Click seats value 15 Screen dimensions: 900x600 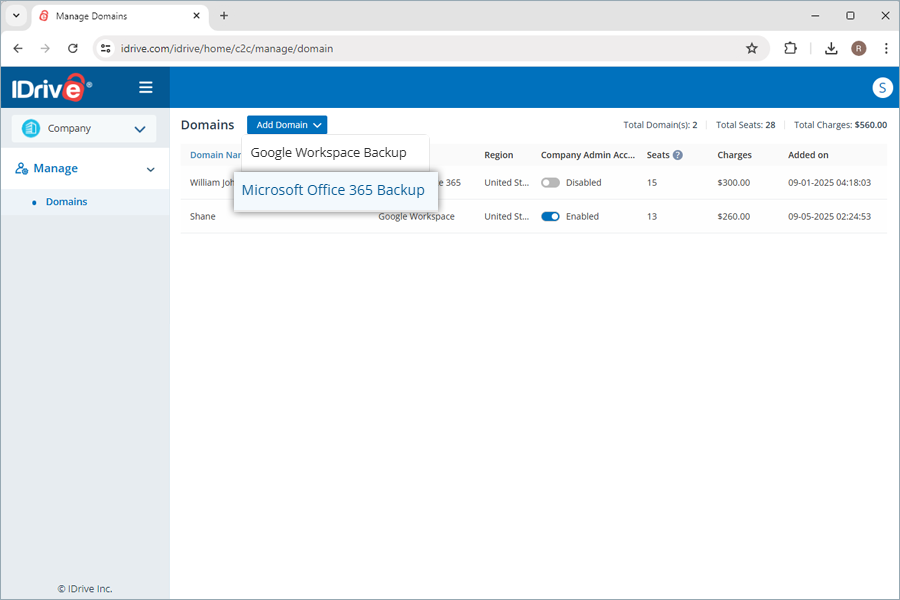point(651,183)
